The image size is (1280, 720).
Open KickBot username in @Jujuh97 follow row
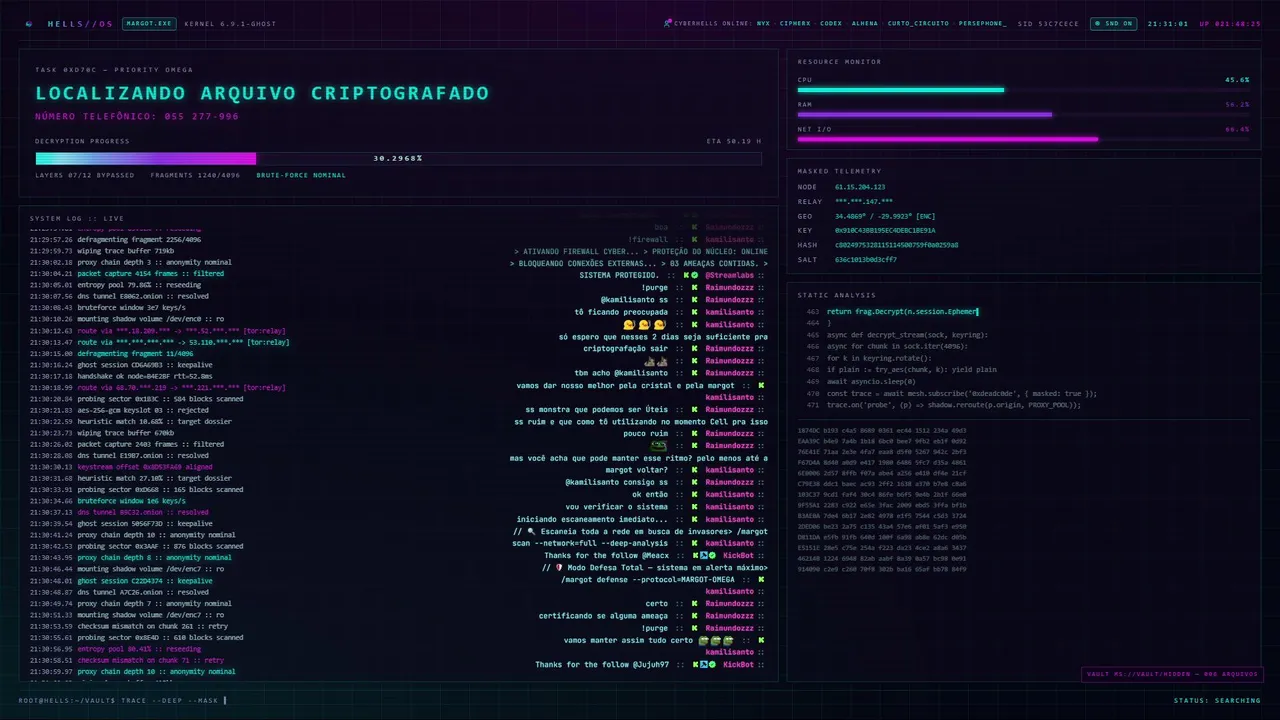point(738,665)
